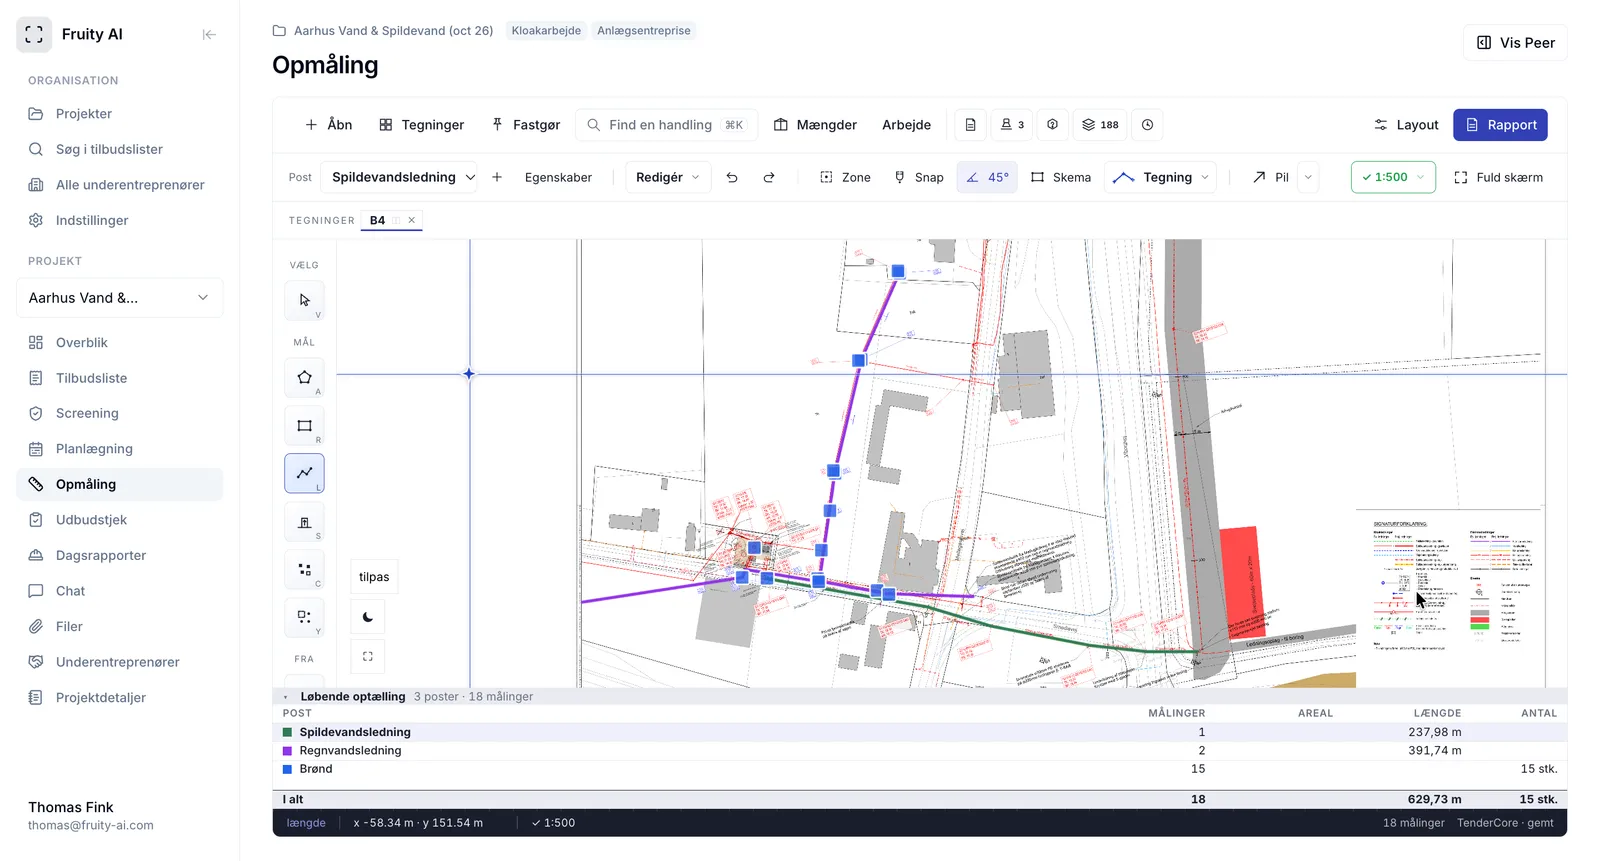Viewport: 1600px width, 861px height.
Task: Click the redo arrow icon
Action: (769, 177)
